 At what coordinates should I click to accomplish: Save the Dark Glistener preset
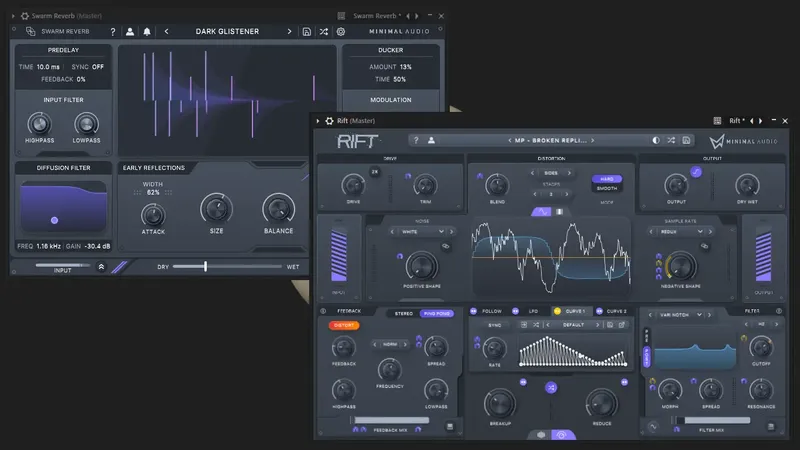[x=307, y=32]
